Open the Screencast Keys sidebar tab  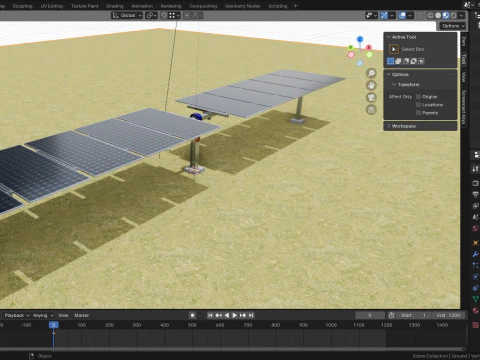click(x=464, y=107)
